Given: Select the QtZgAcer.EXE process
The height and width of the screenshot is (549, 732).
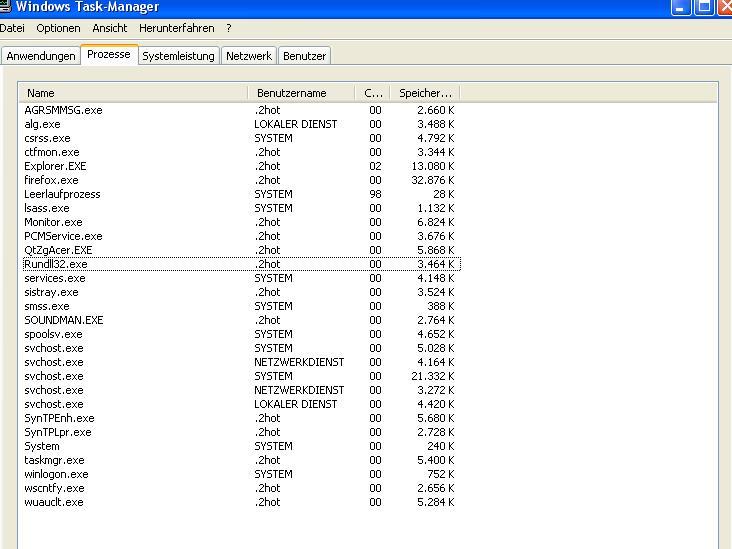Looking at the screenshot, I should click(242, 250).
